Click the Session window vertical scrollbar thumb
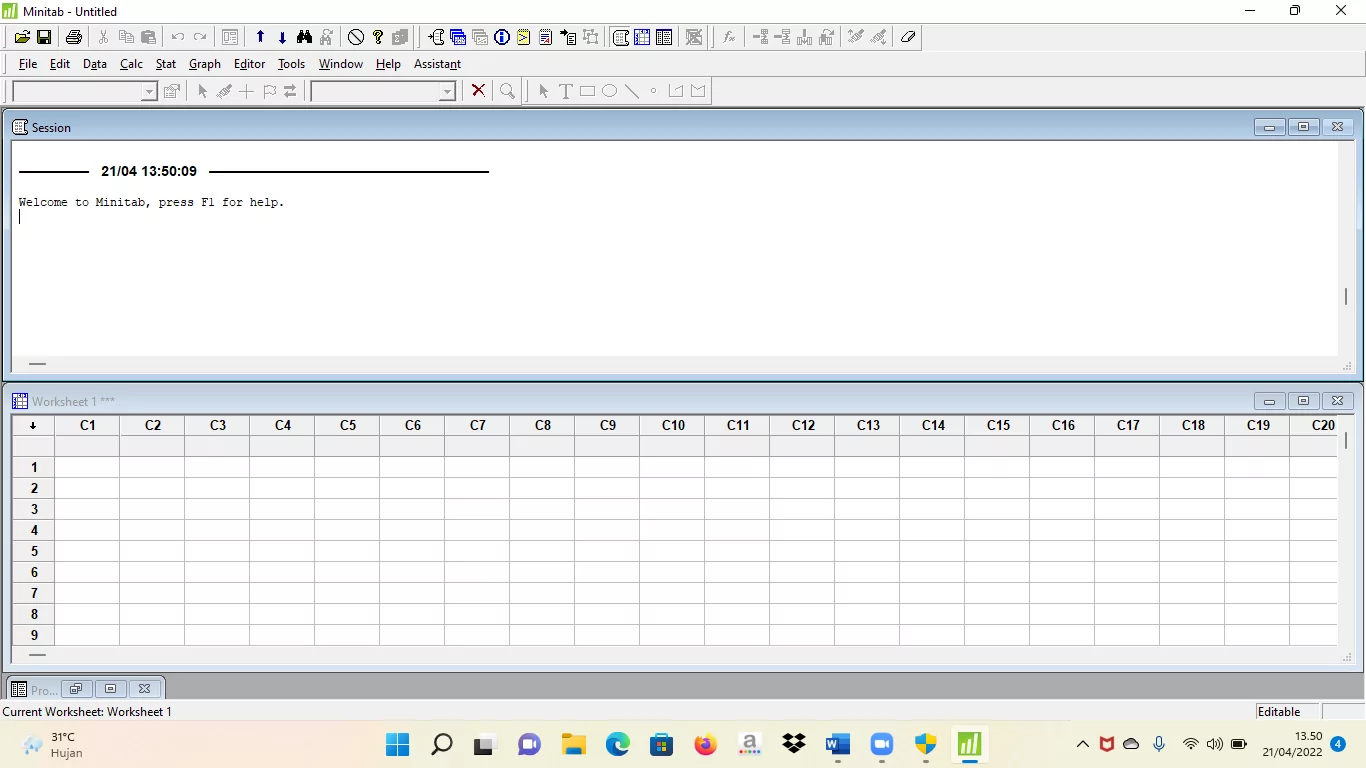Screen dimensions: 1366x768 1347,296
